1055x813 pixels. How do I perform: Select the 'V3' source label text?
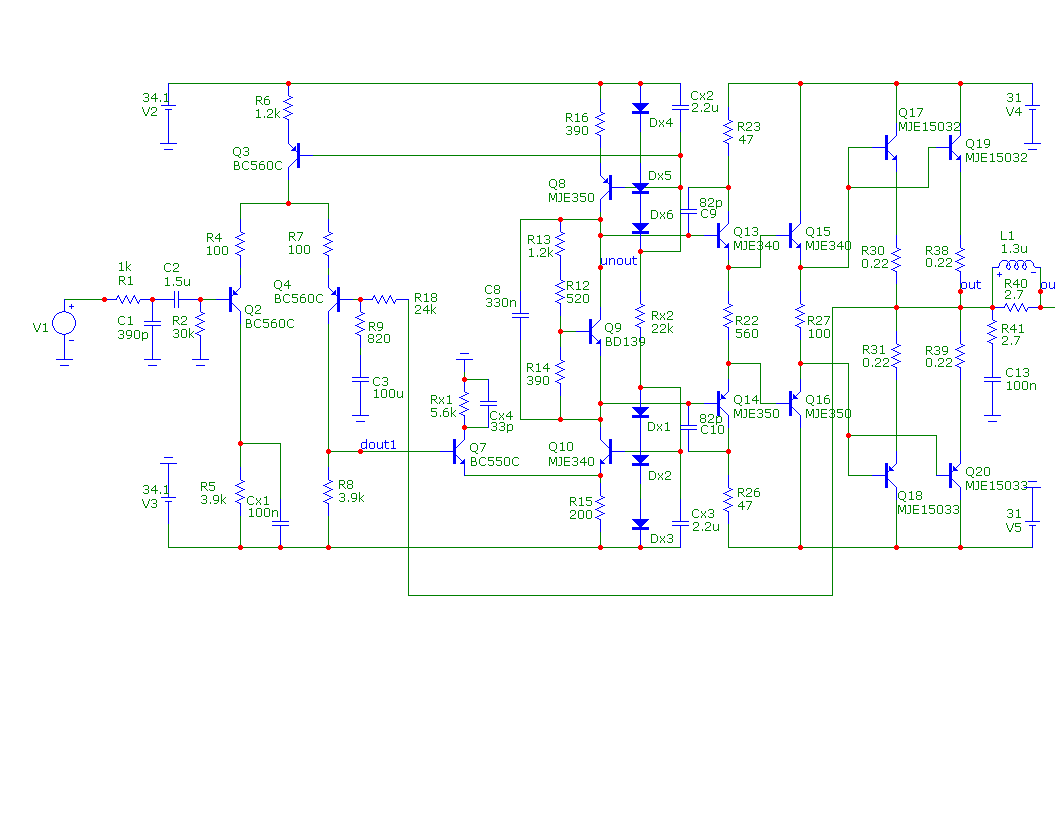point(150,503)
